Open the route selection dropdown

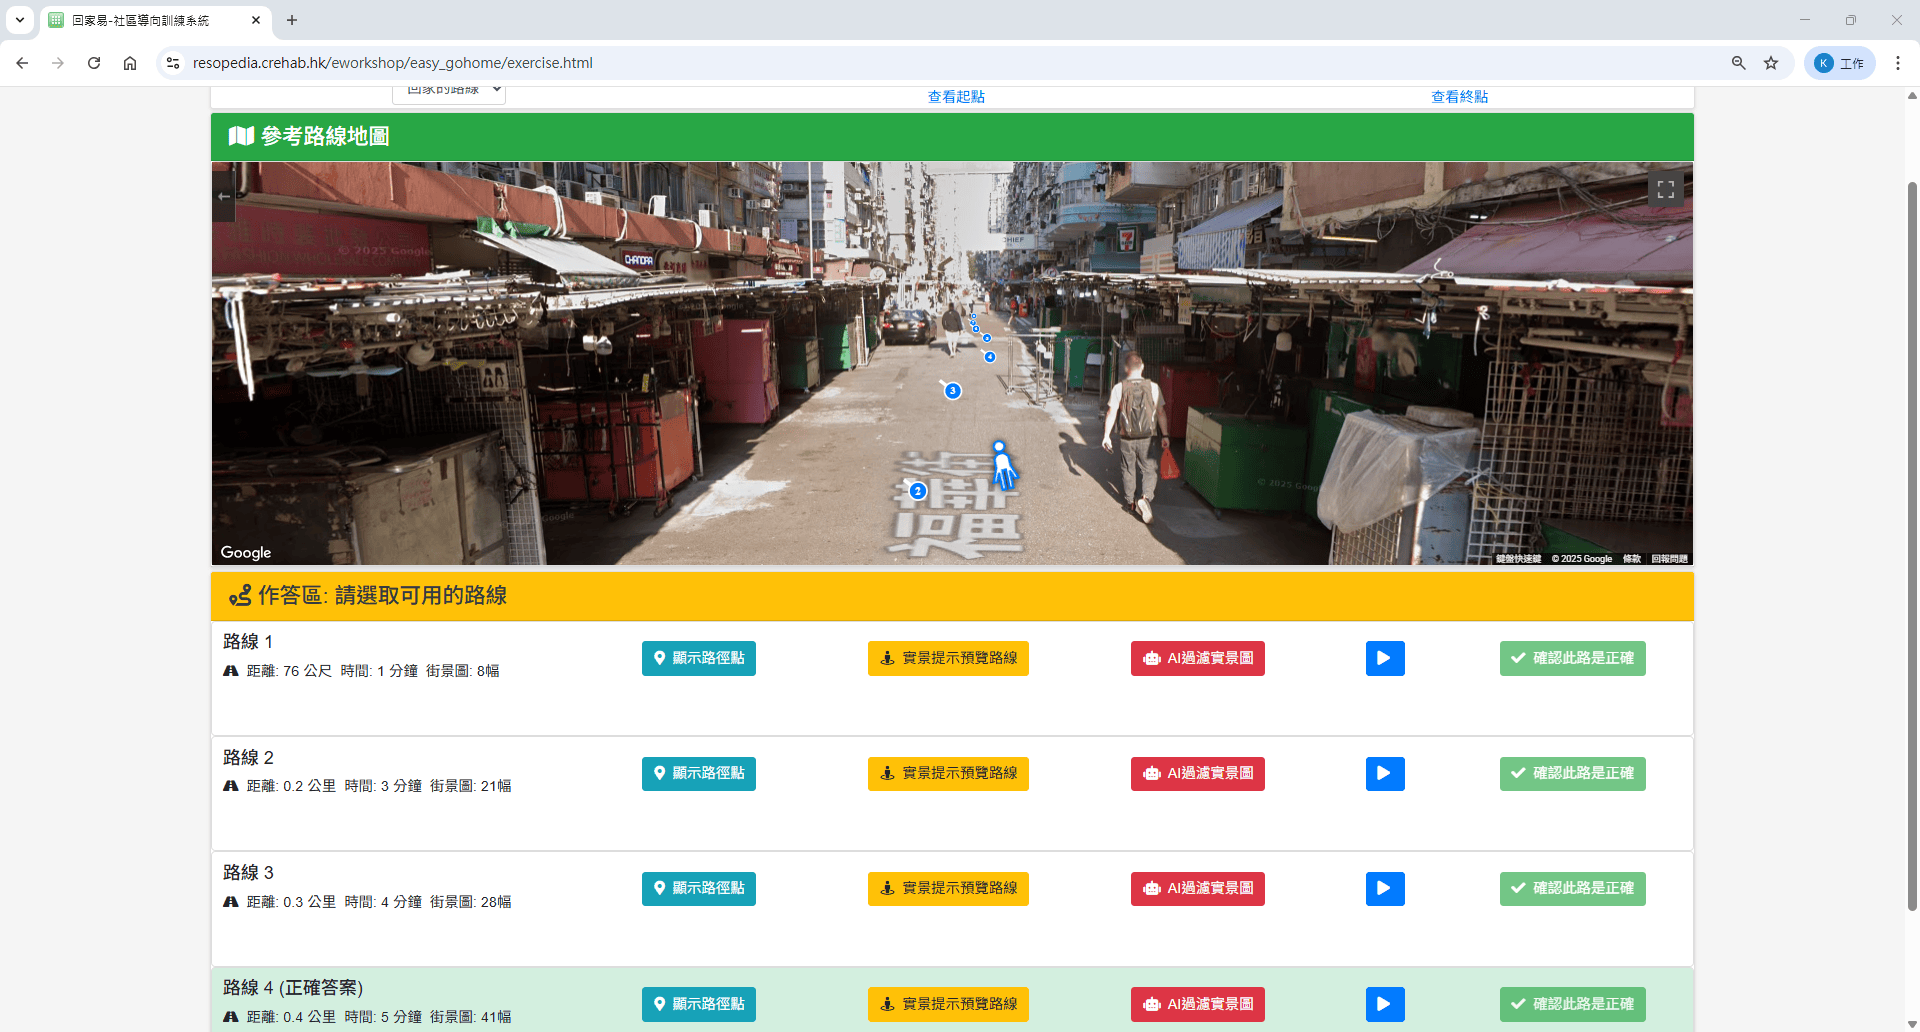point(449,92)
